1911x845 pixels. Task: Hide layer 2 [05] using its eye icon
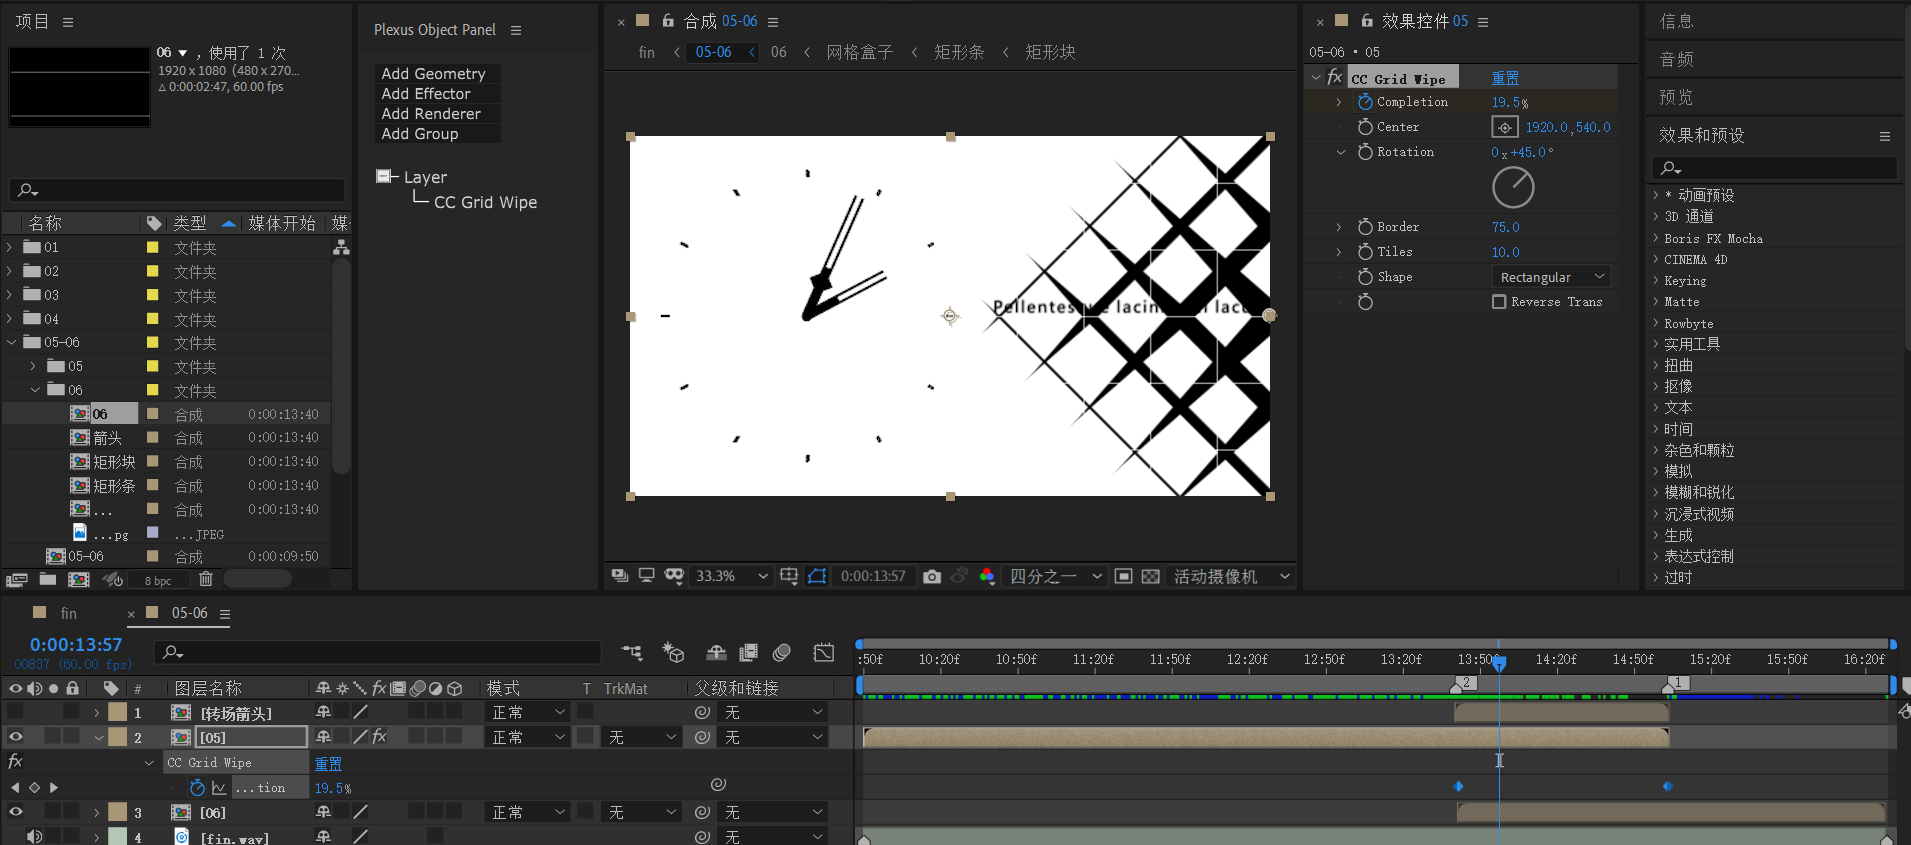tap(16, 737)
